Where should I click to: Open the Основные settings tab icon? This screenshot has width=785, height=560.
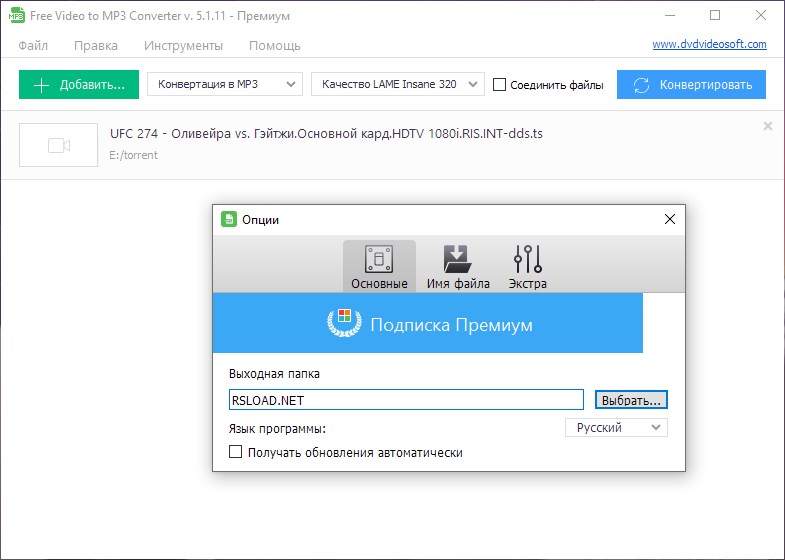point(379,260)
